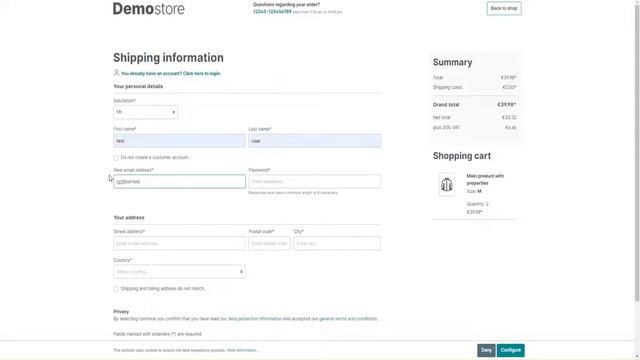Focus the First name input field
This screenshot has width=640, height=360.
click(179, 141)
